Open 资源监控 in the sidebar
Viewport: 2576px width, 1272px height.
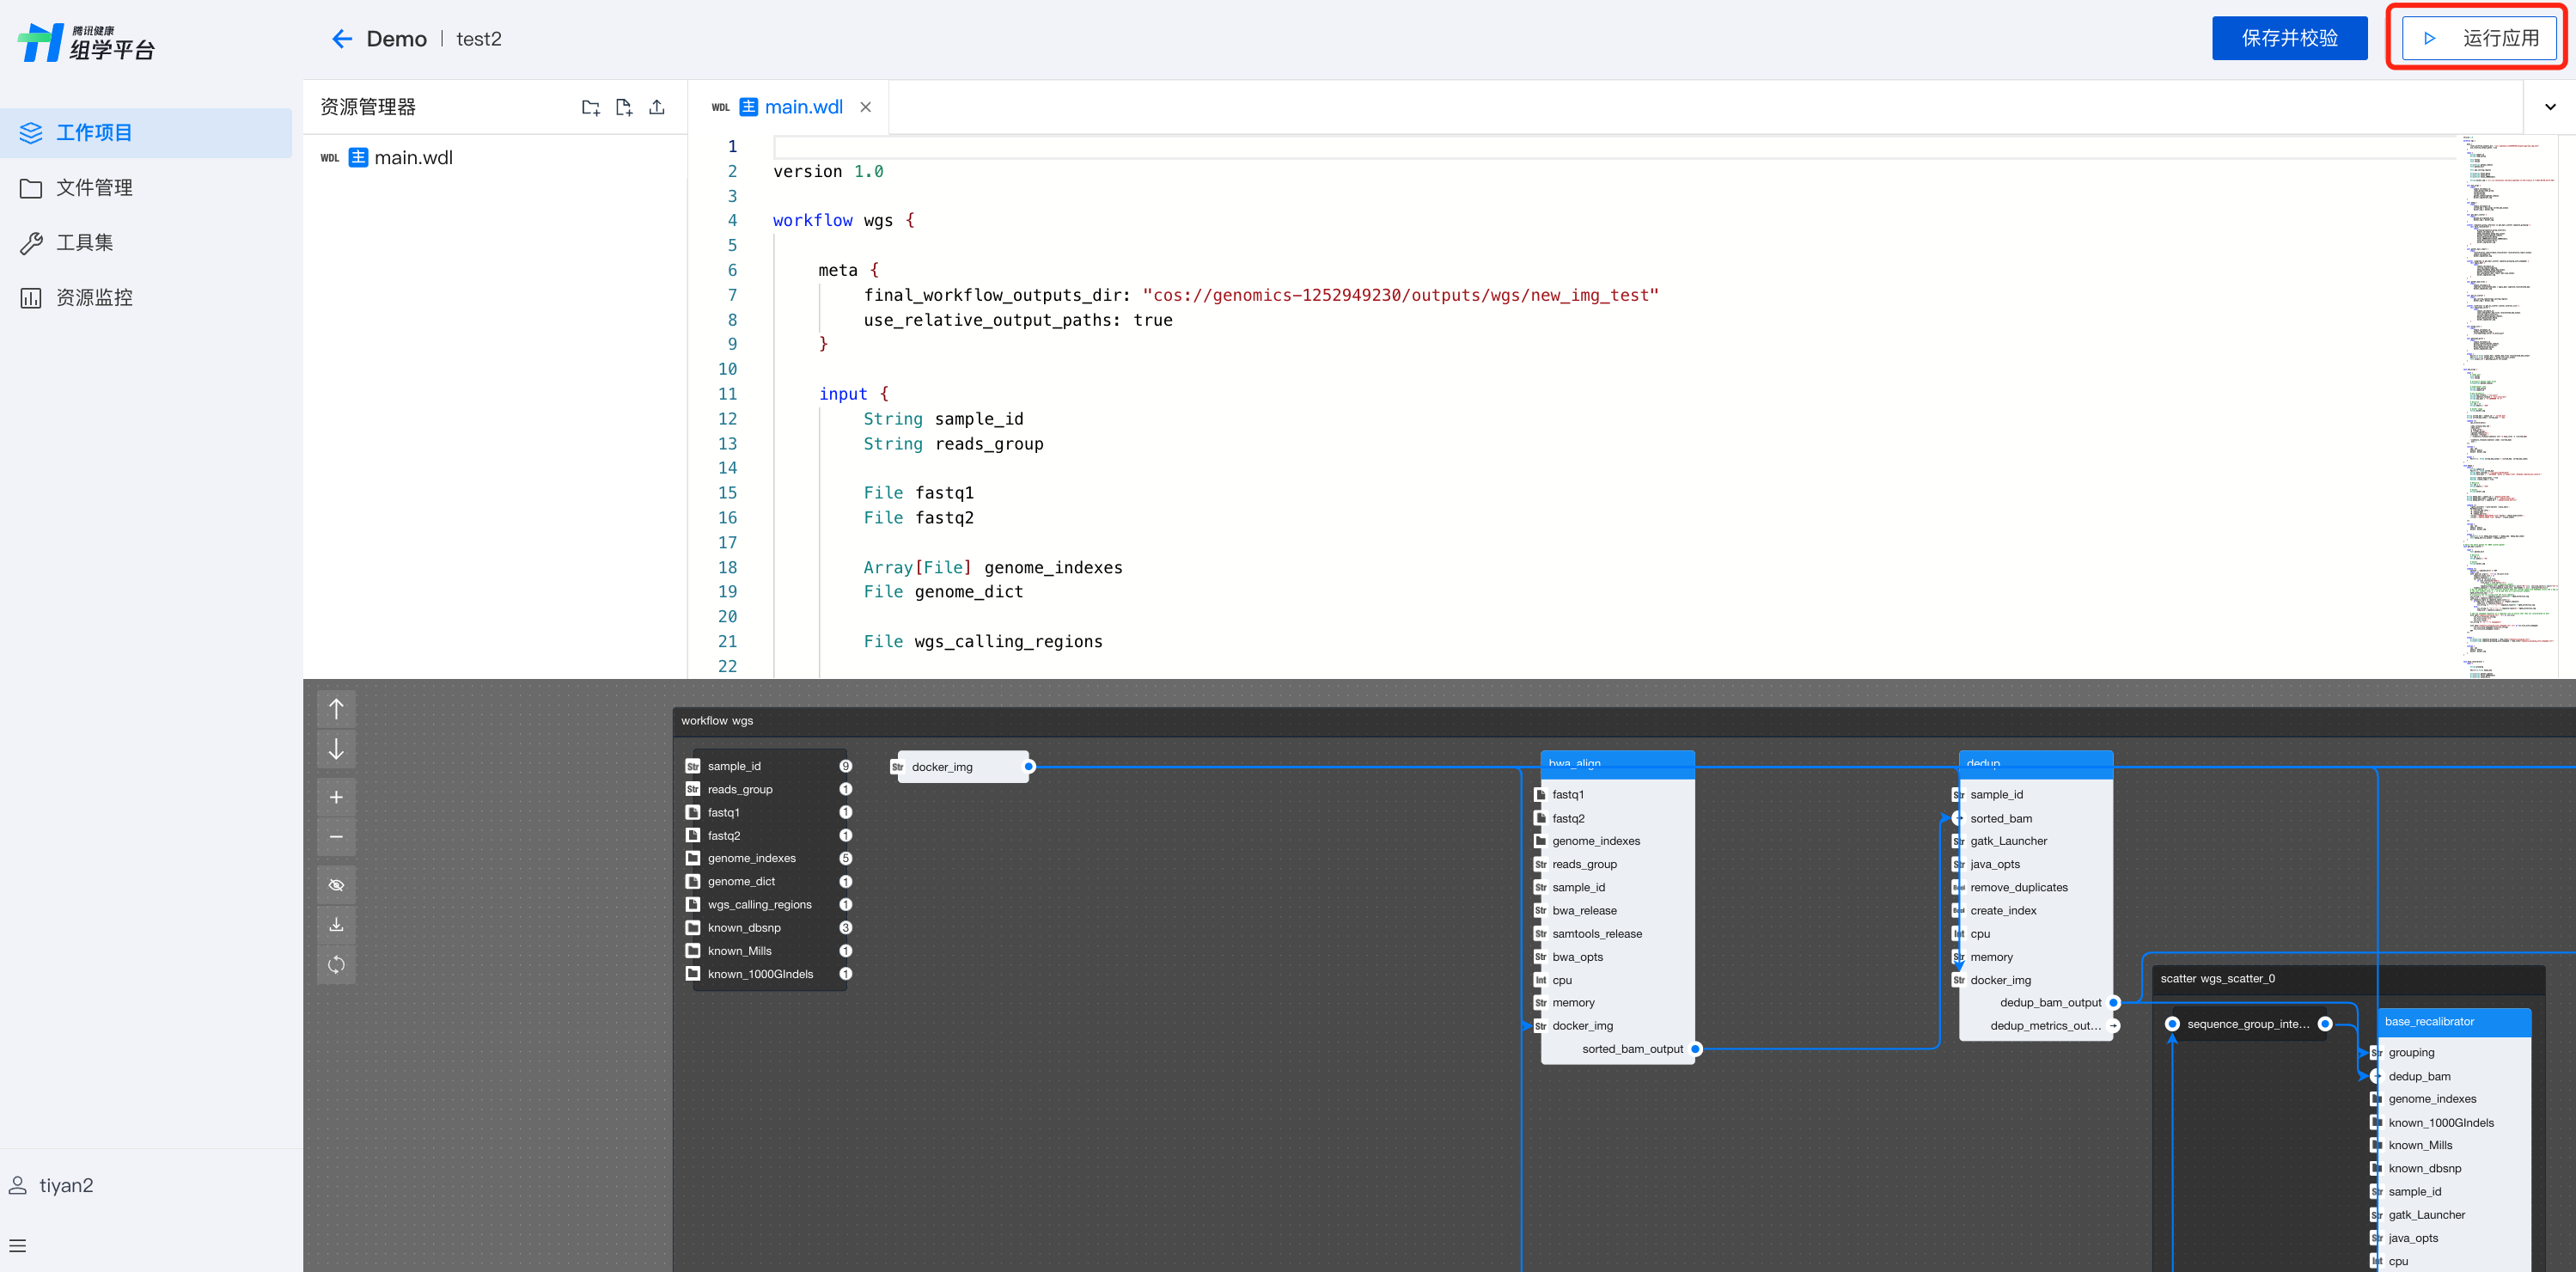pos(94,298)
